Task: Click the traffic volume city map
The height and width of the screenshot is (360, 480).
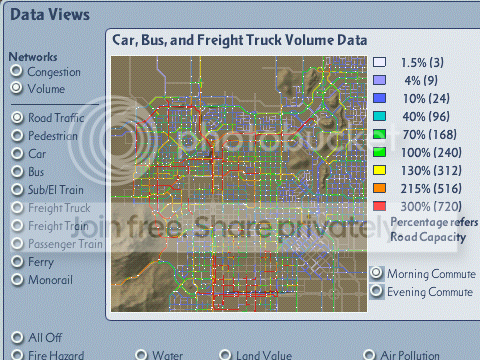Action: pyautogui.click(x=239, y=184)
